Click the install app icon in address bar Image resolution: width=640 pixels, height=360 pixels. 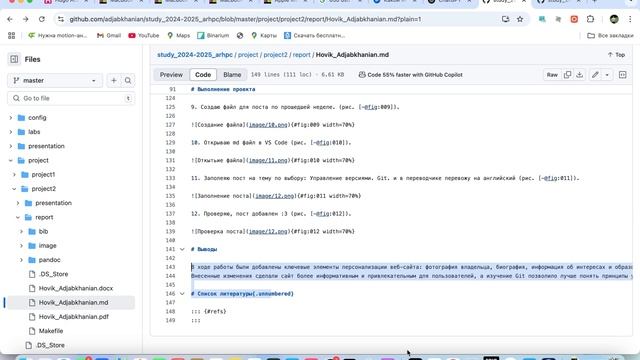coord(505,19)
